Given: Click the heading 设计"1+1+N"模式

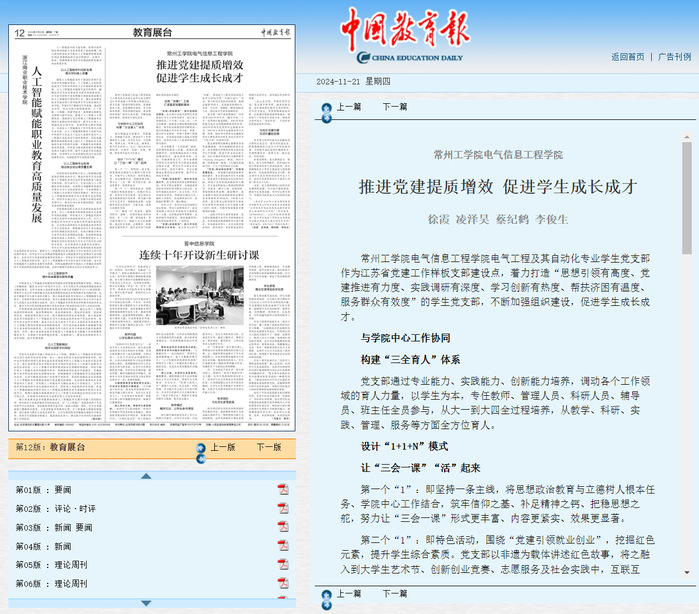Looking at the screenshot, I should coord(404,446).
